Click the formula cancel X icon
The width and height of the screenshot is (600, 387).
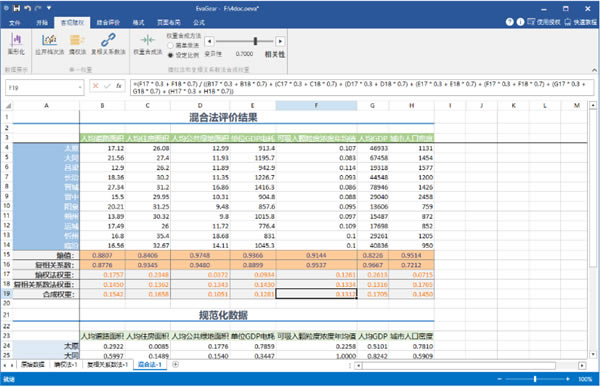pyautogui.click(x=96, y=86)
